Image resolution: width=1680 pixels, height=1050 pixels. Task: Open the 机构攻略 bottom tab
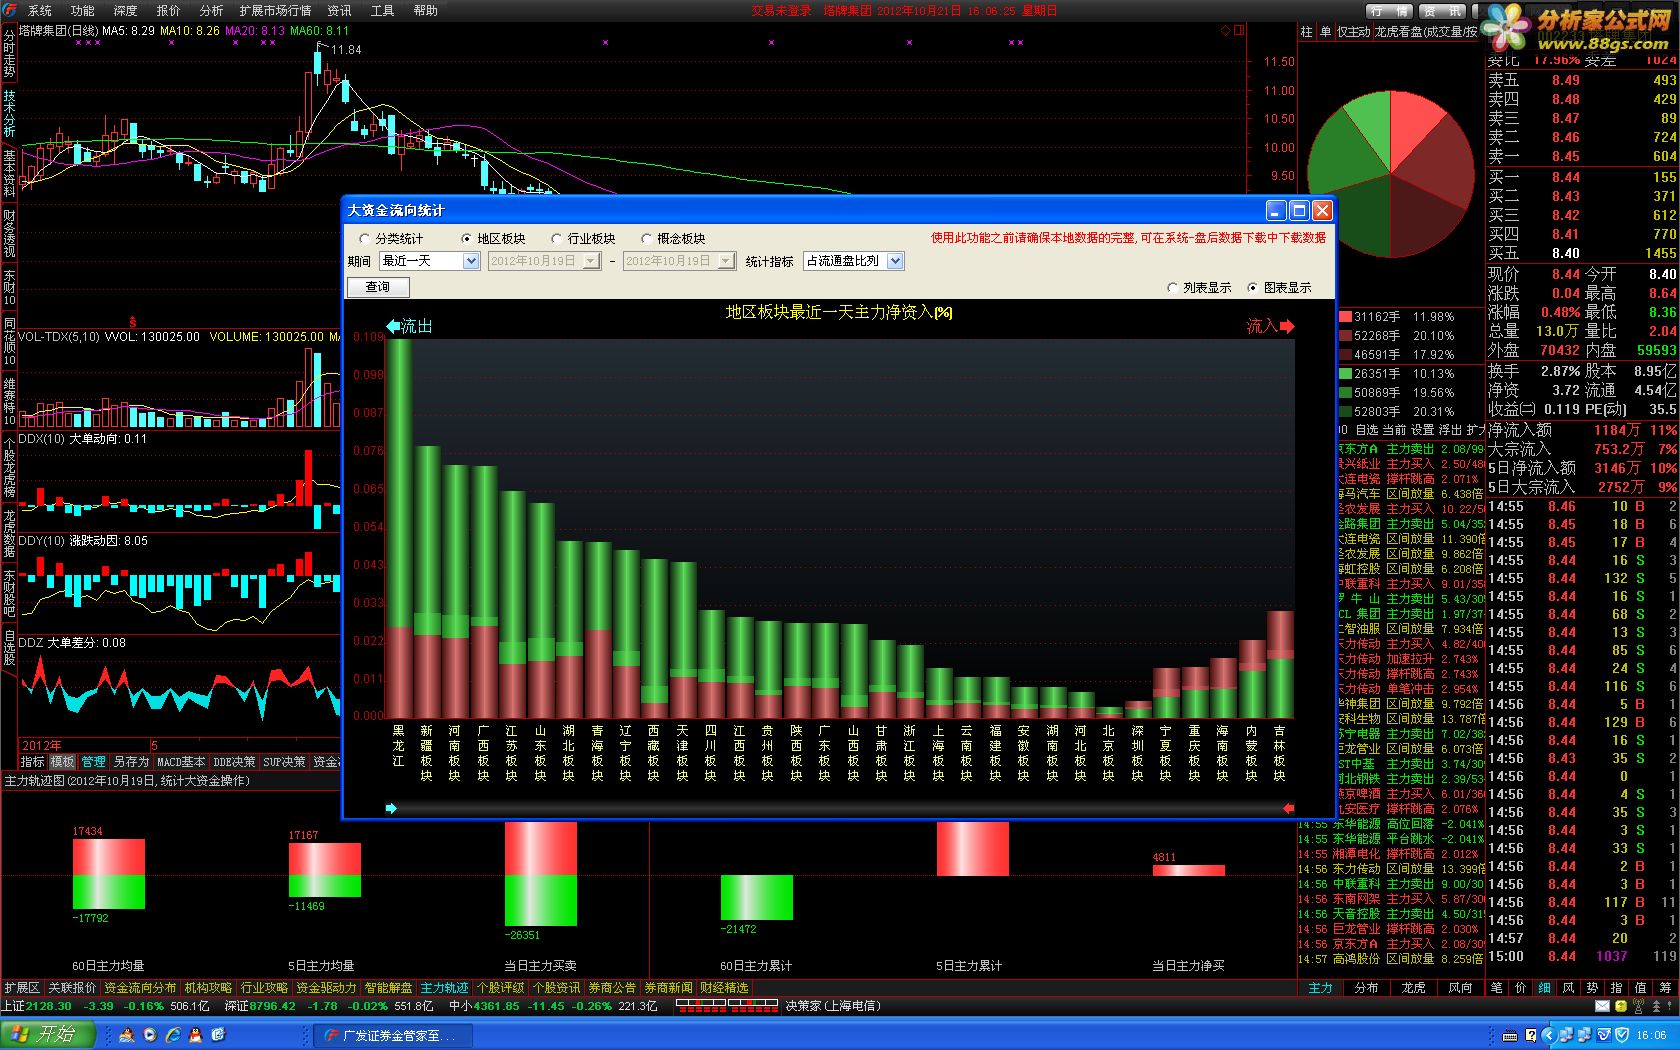(209, 988)
